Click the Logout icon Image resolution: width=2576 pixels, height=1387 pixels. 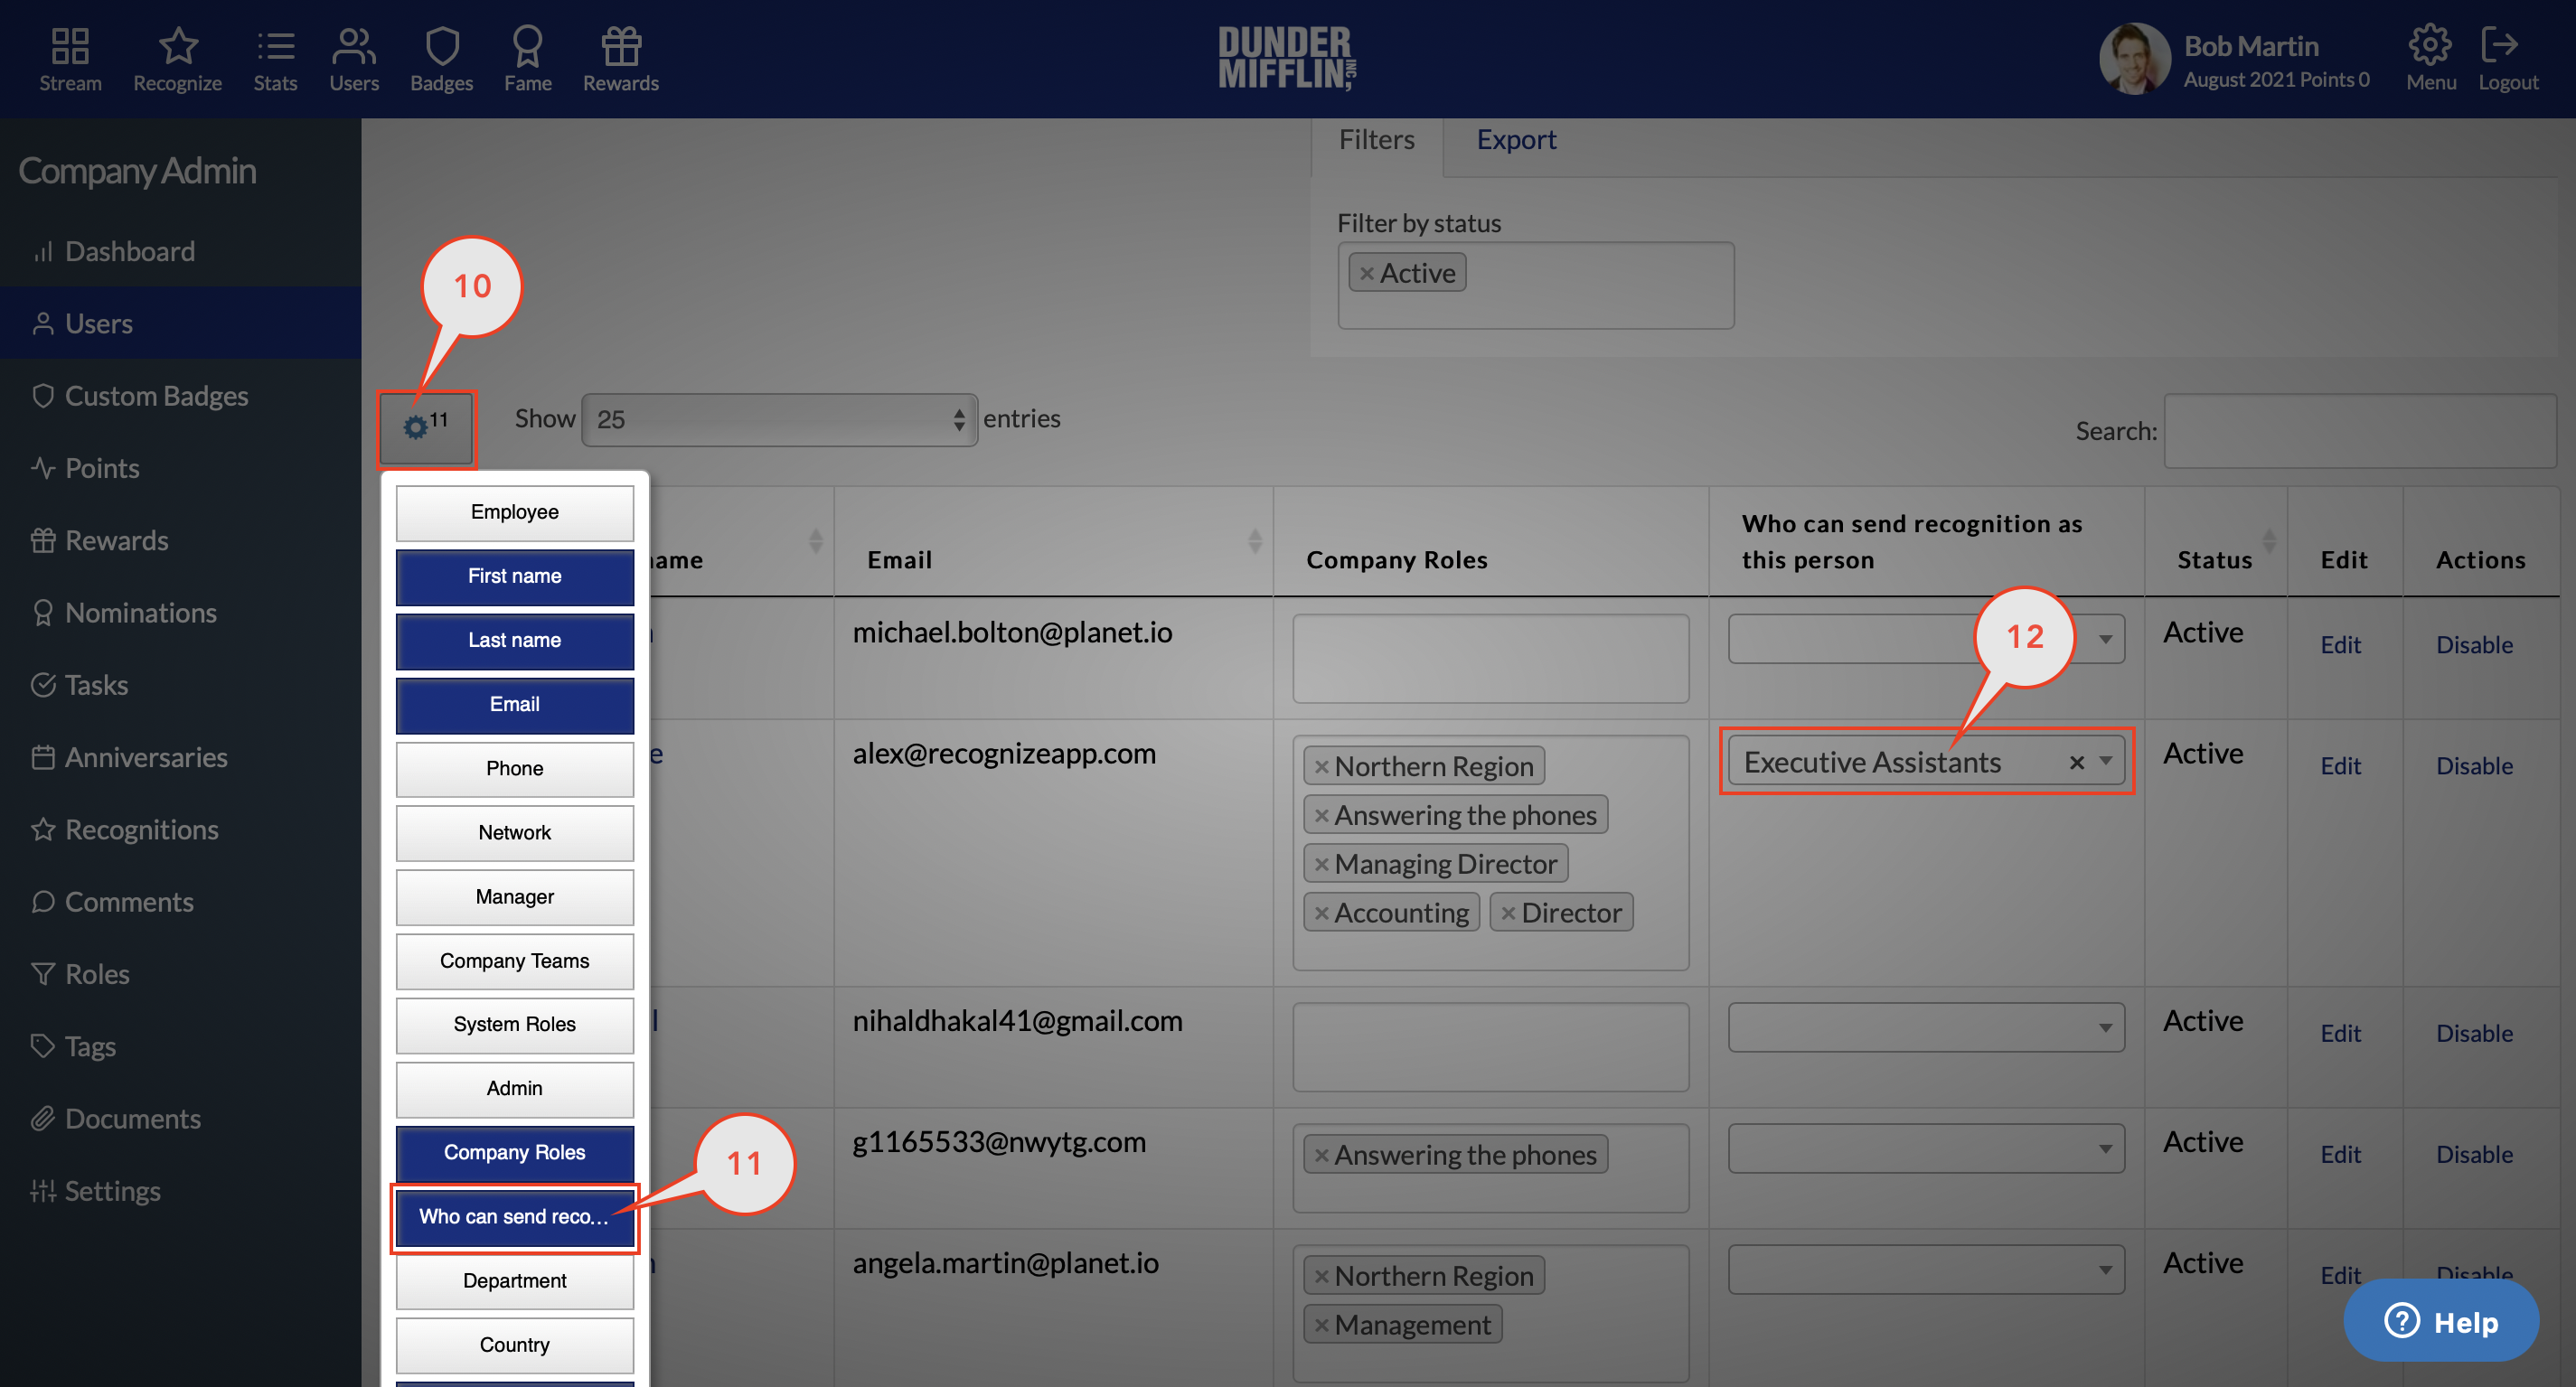(2507, 59)
